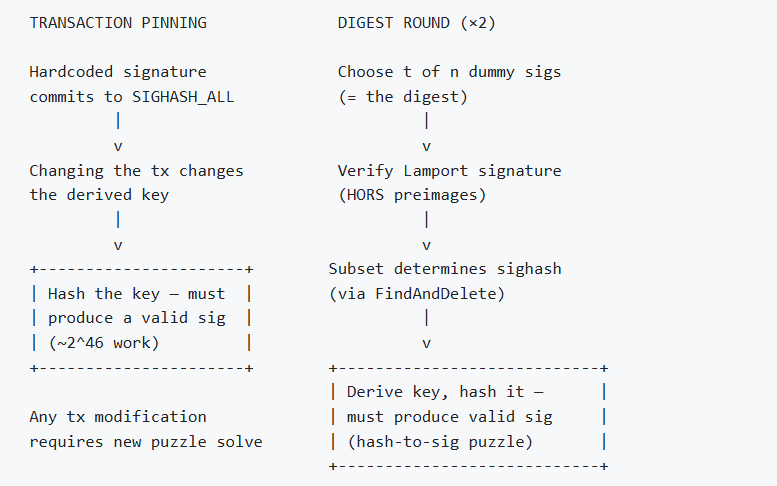Click 'requires new puzzle solve' text

click(x=146, y=441)
